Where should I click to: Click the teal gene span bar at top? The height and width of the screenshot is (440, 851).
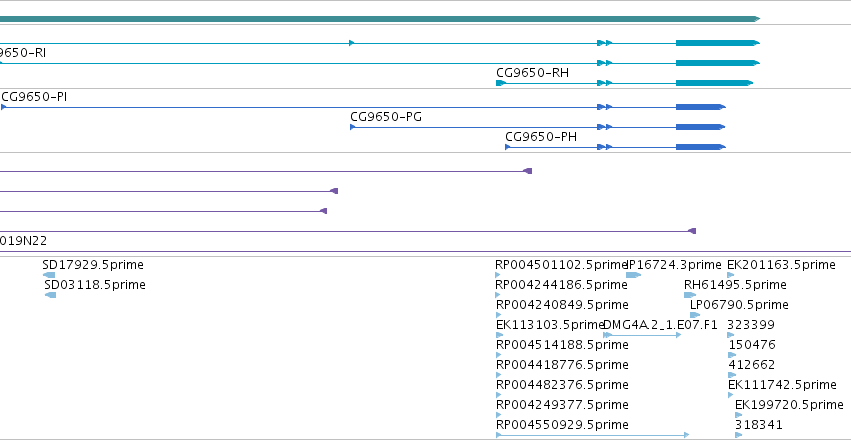[x=380, y=19]
